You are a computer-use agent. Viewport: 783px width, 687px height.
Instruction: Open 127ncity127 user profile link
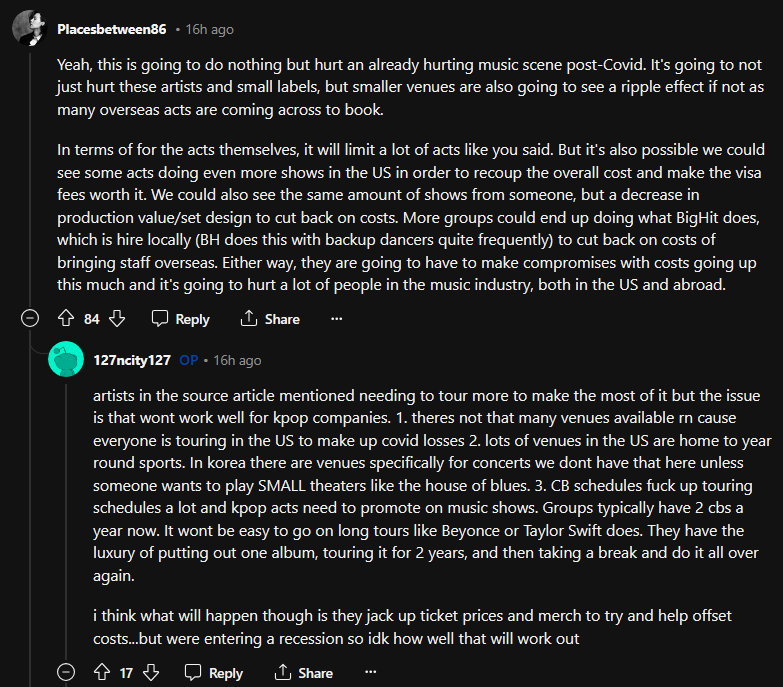tap(132, 359)
